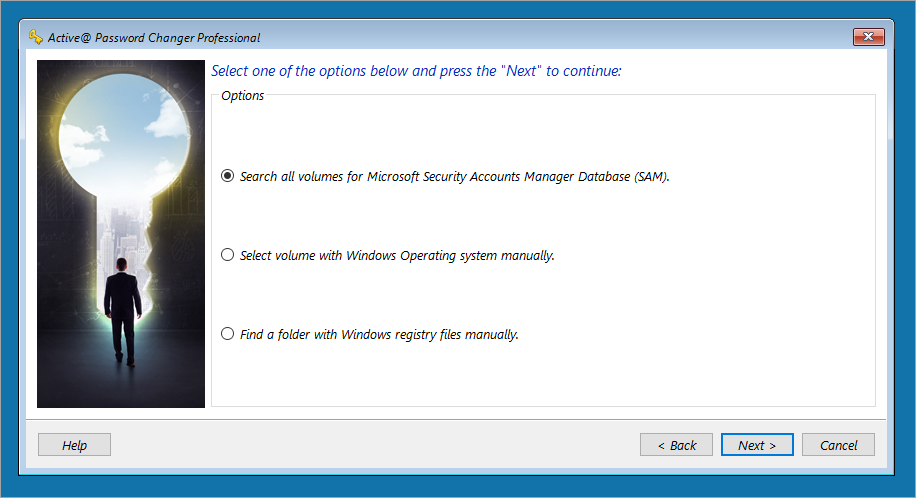Click the Search all volumes option label text

click(454, 177)
